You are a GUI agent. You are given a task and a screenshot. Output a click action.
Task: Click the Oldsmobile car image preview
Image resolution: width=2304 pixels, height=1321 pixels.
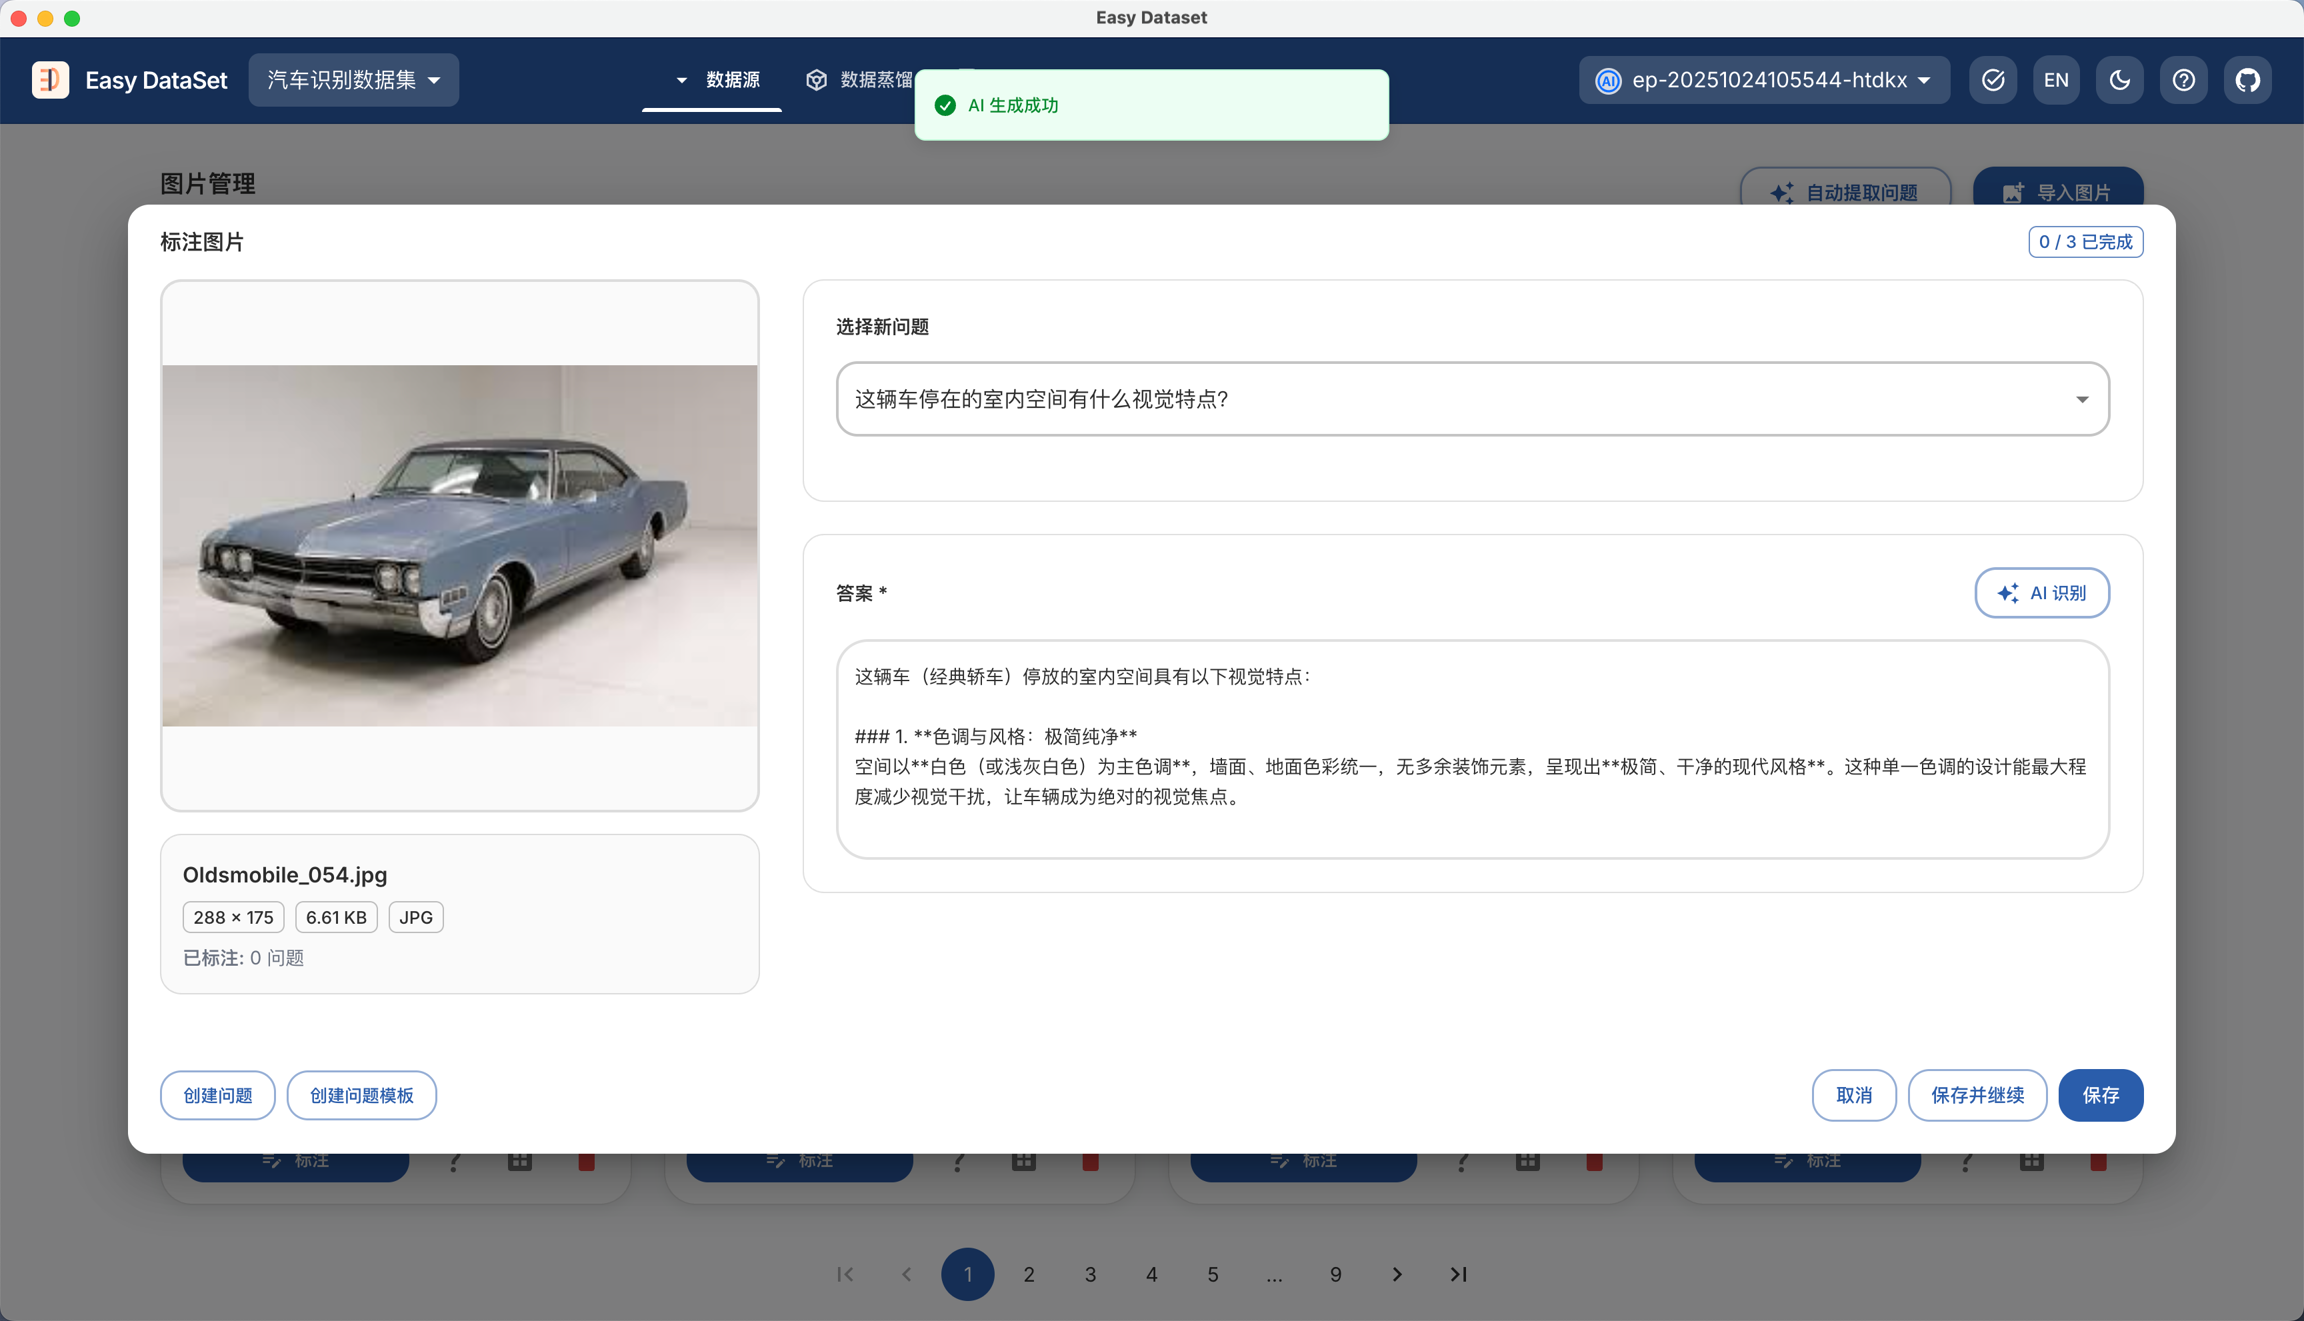(459, 545)
